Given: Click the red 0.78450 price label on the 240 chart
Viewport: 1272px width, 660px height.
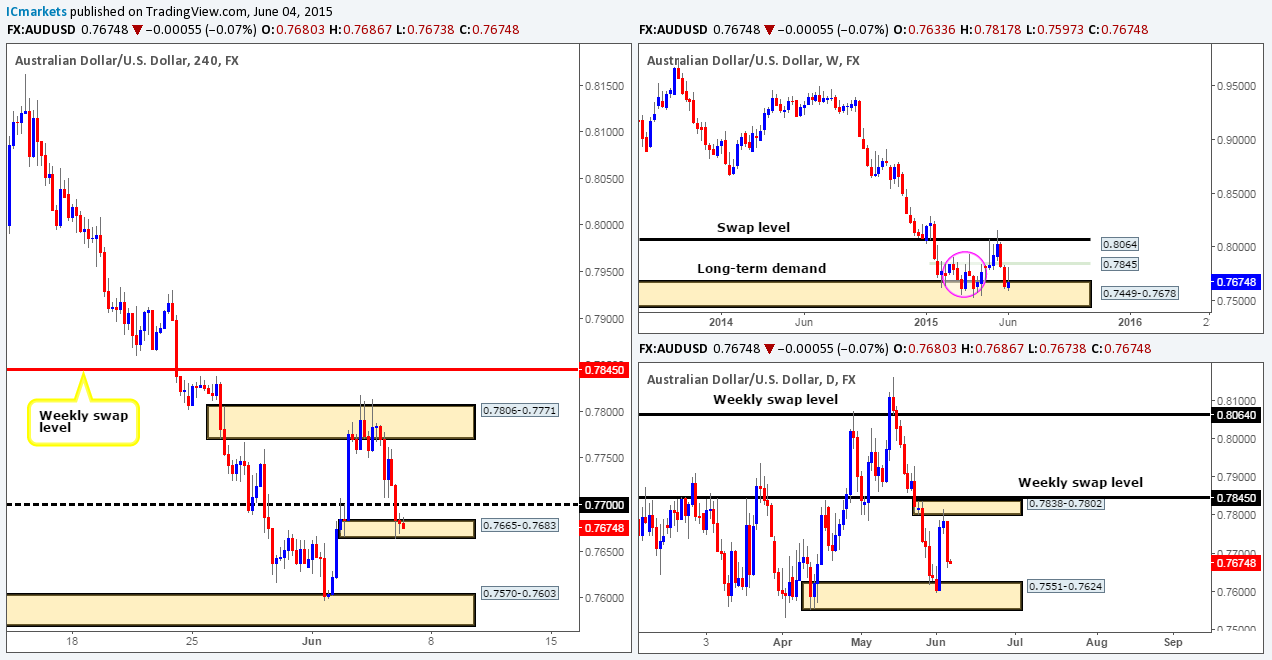Looking at the screenshot, I should coord(605,369).
